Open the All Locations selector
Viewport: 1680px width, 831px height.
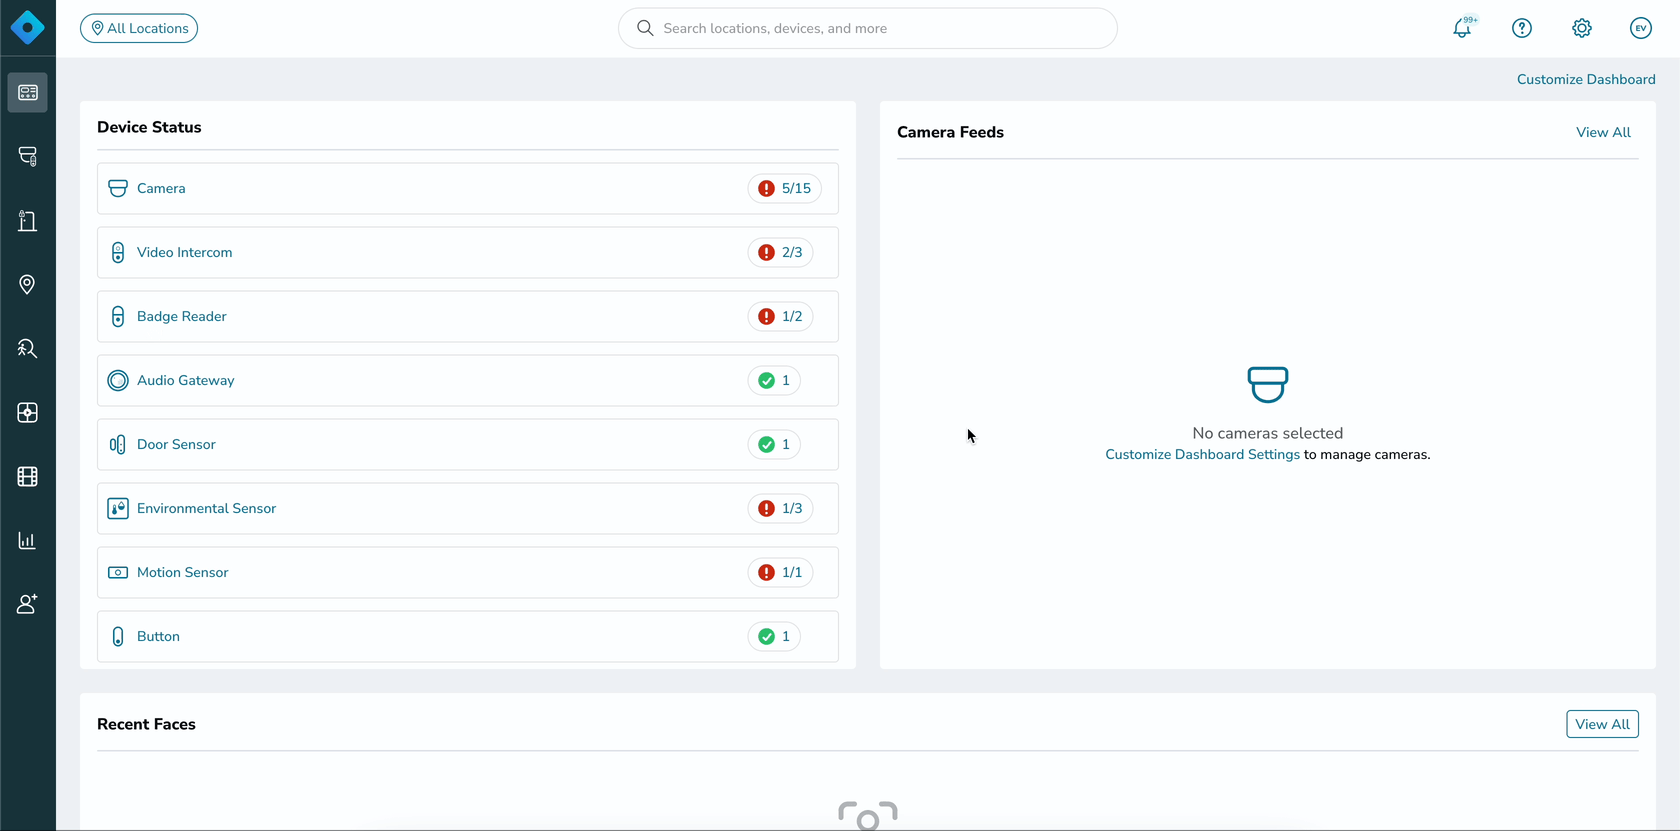(139, 28)
